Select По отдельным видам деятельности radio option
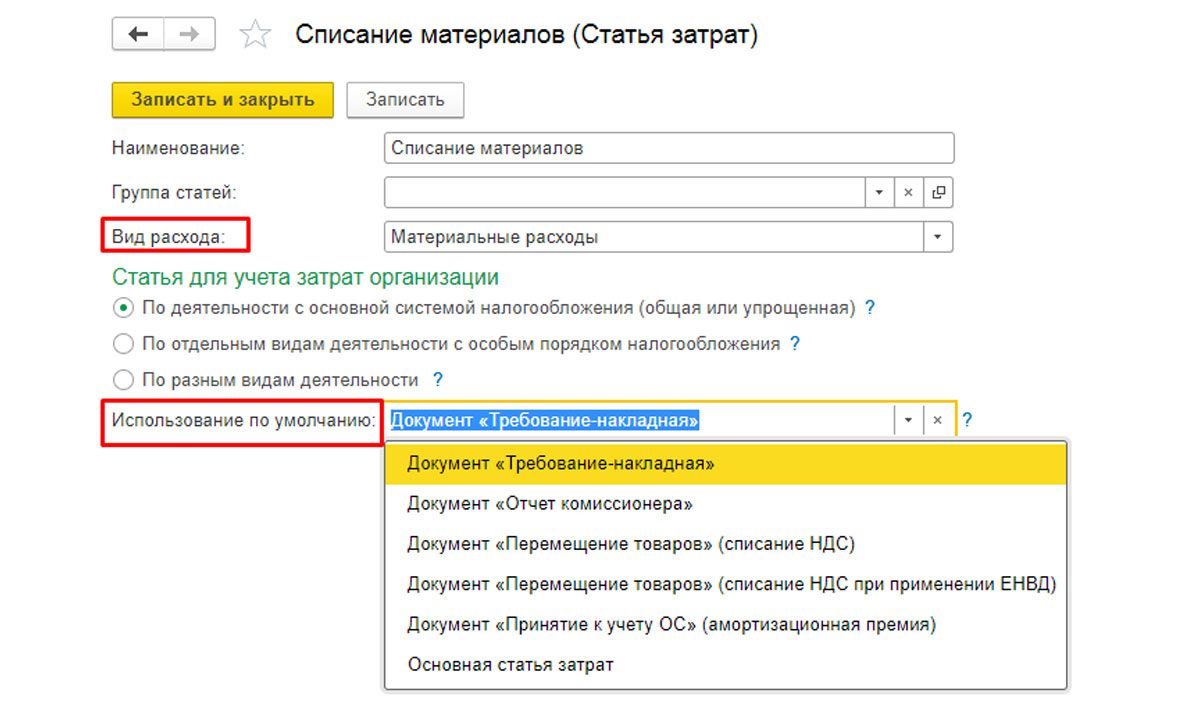Viewport: 1200px width, 721px height. [x=123, y=344]
